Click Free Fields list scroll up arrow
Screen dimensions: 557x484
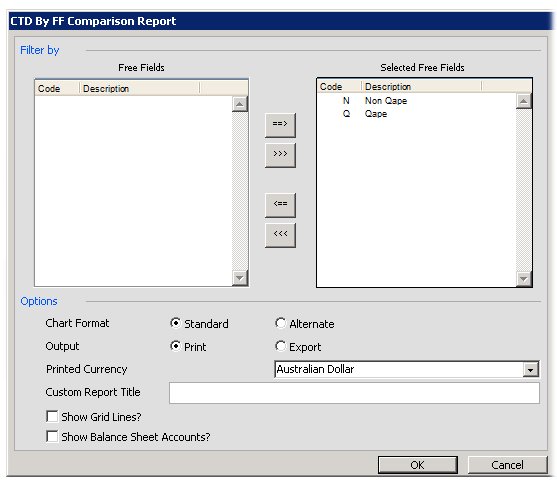coord(240,104)
